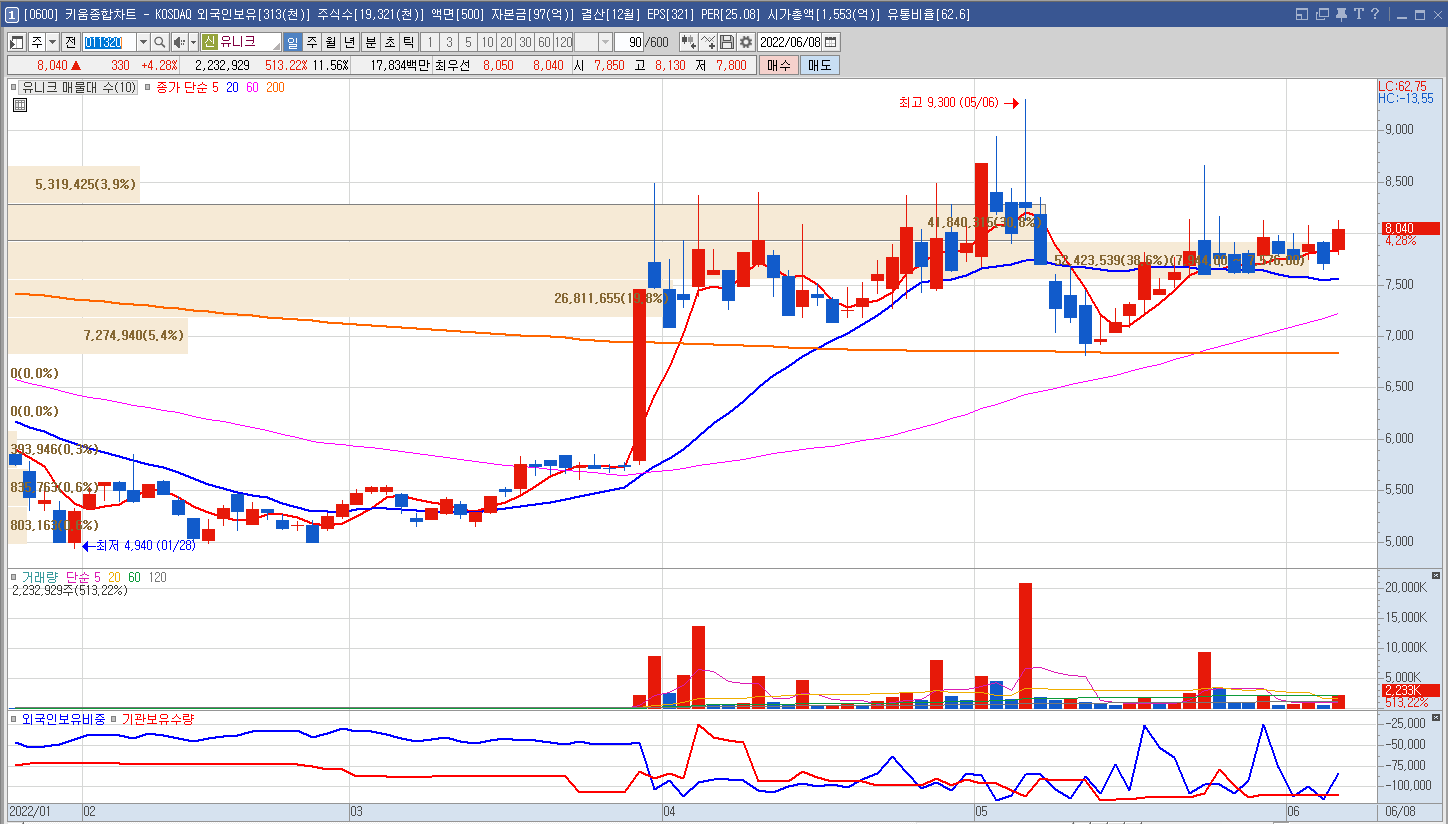Click the 26,811,655(19.8%) volume profile label
This screenshot has width=1448, height=824.
click(x=610, y=298)
